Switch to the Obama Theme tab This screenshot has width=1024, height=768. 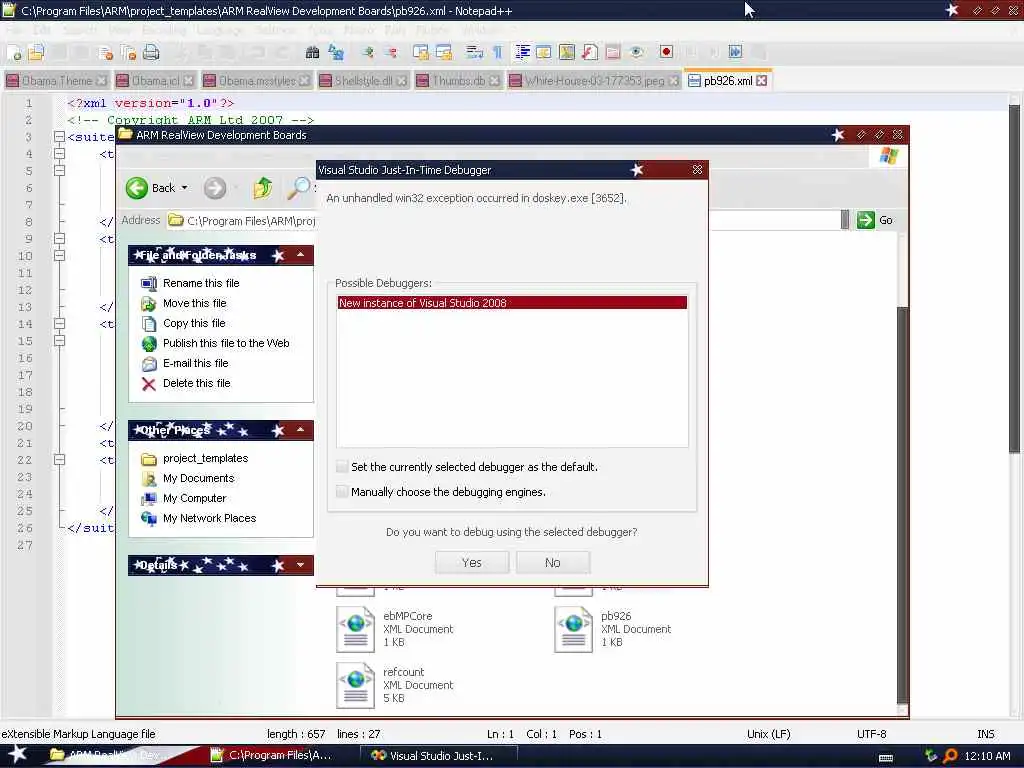tap(56, 81)
